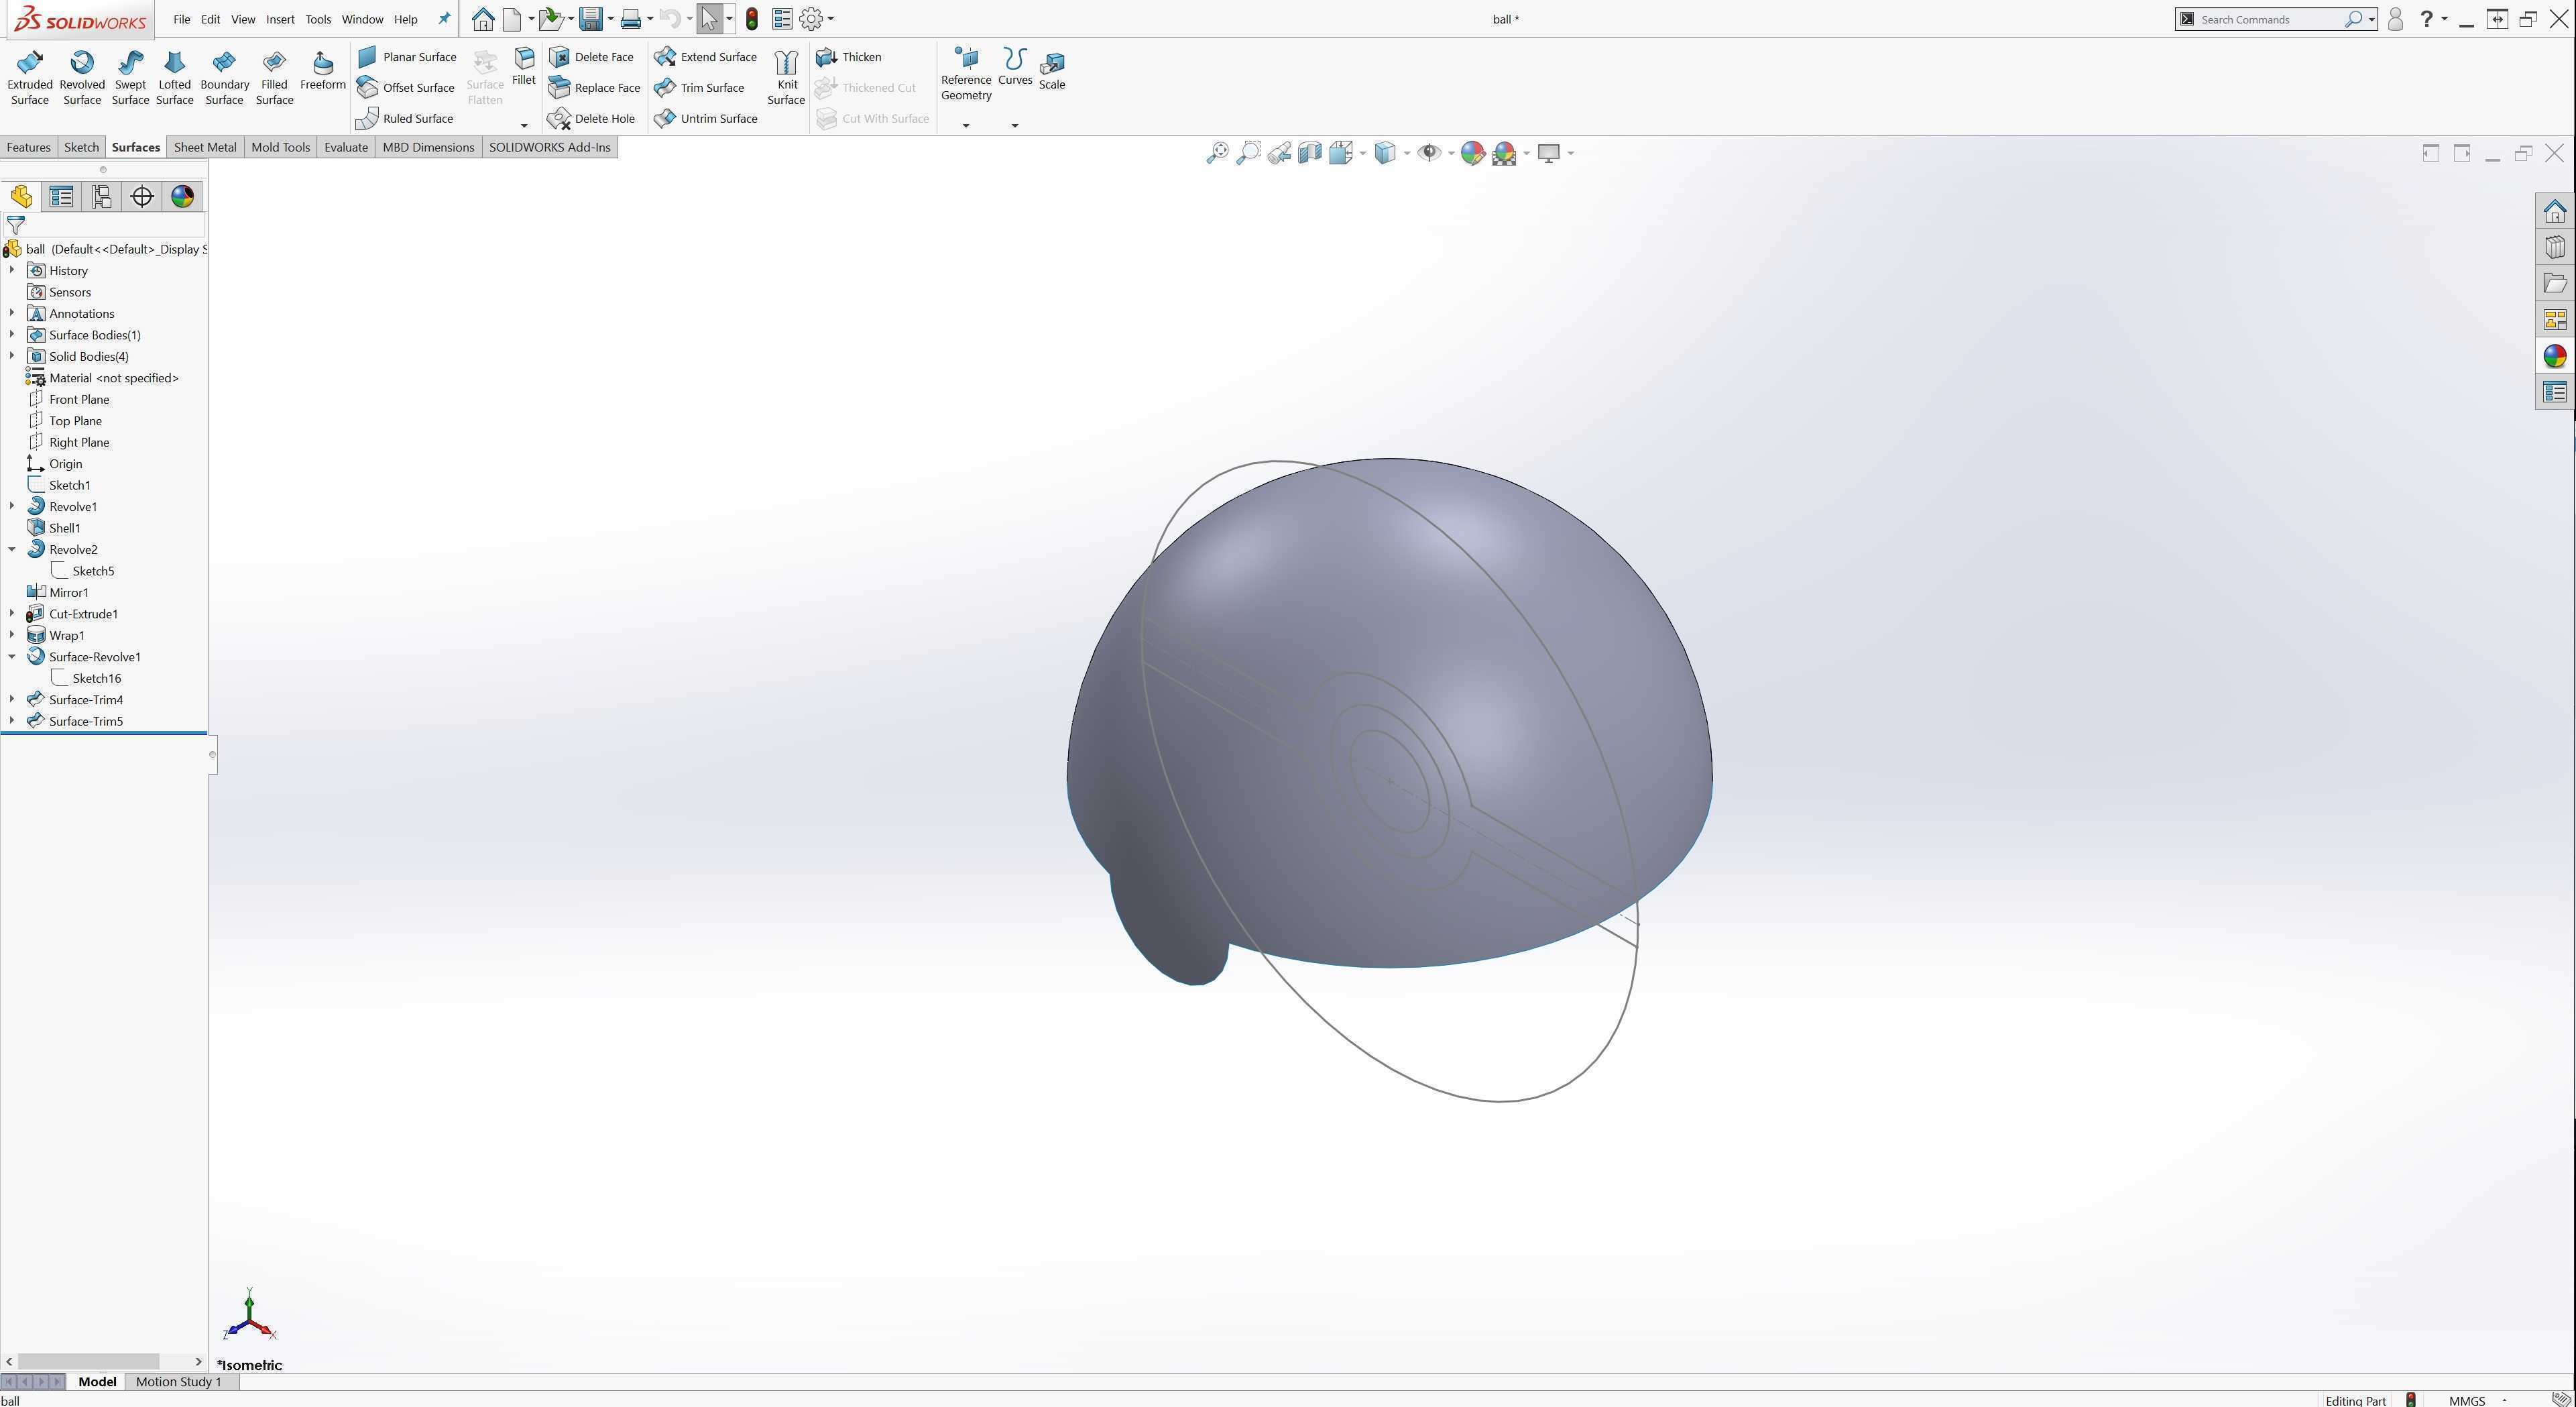Viewport: 2576px width, 1407px height.
Task: Select the Revolved Surface tool
Action: 82,78
